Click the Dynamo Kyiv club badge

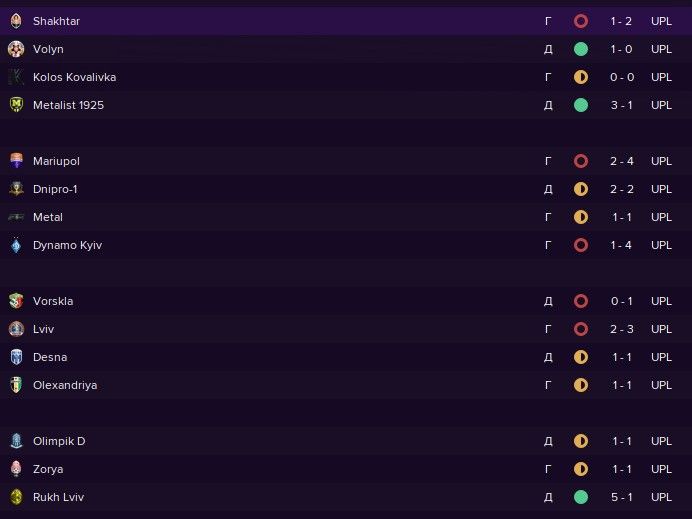pos(15,245)
